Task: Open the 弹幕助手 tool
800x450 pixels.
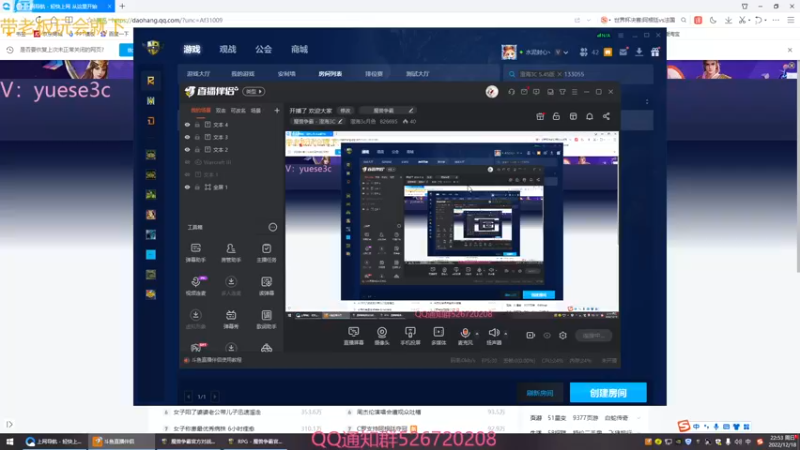Action: [x=195, y=253]
